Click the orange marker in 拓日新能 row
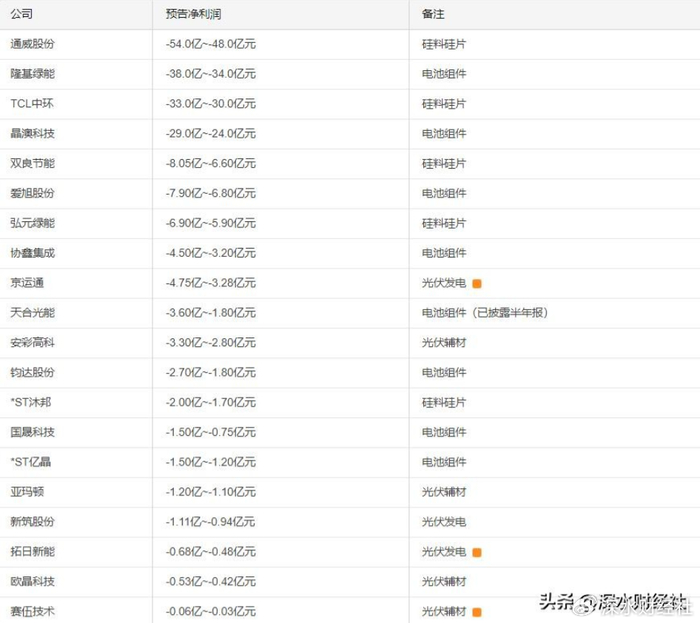The height and width of the screenshot is (623, 700). tap(477, 552)
